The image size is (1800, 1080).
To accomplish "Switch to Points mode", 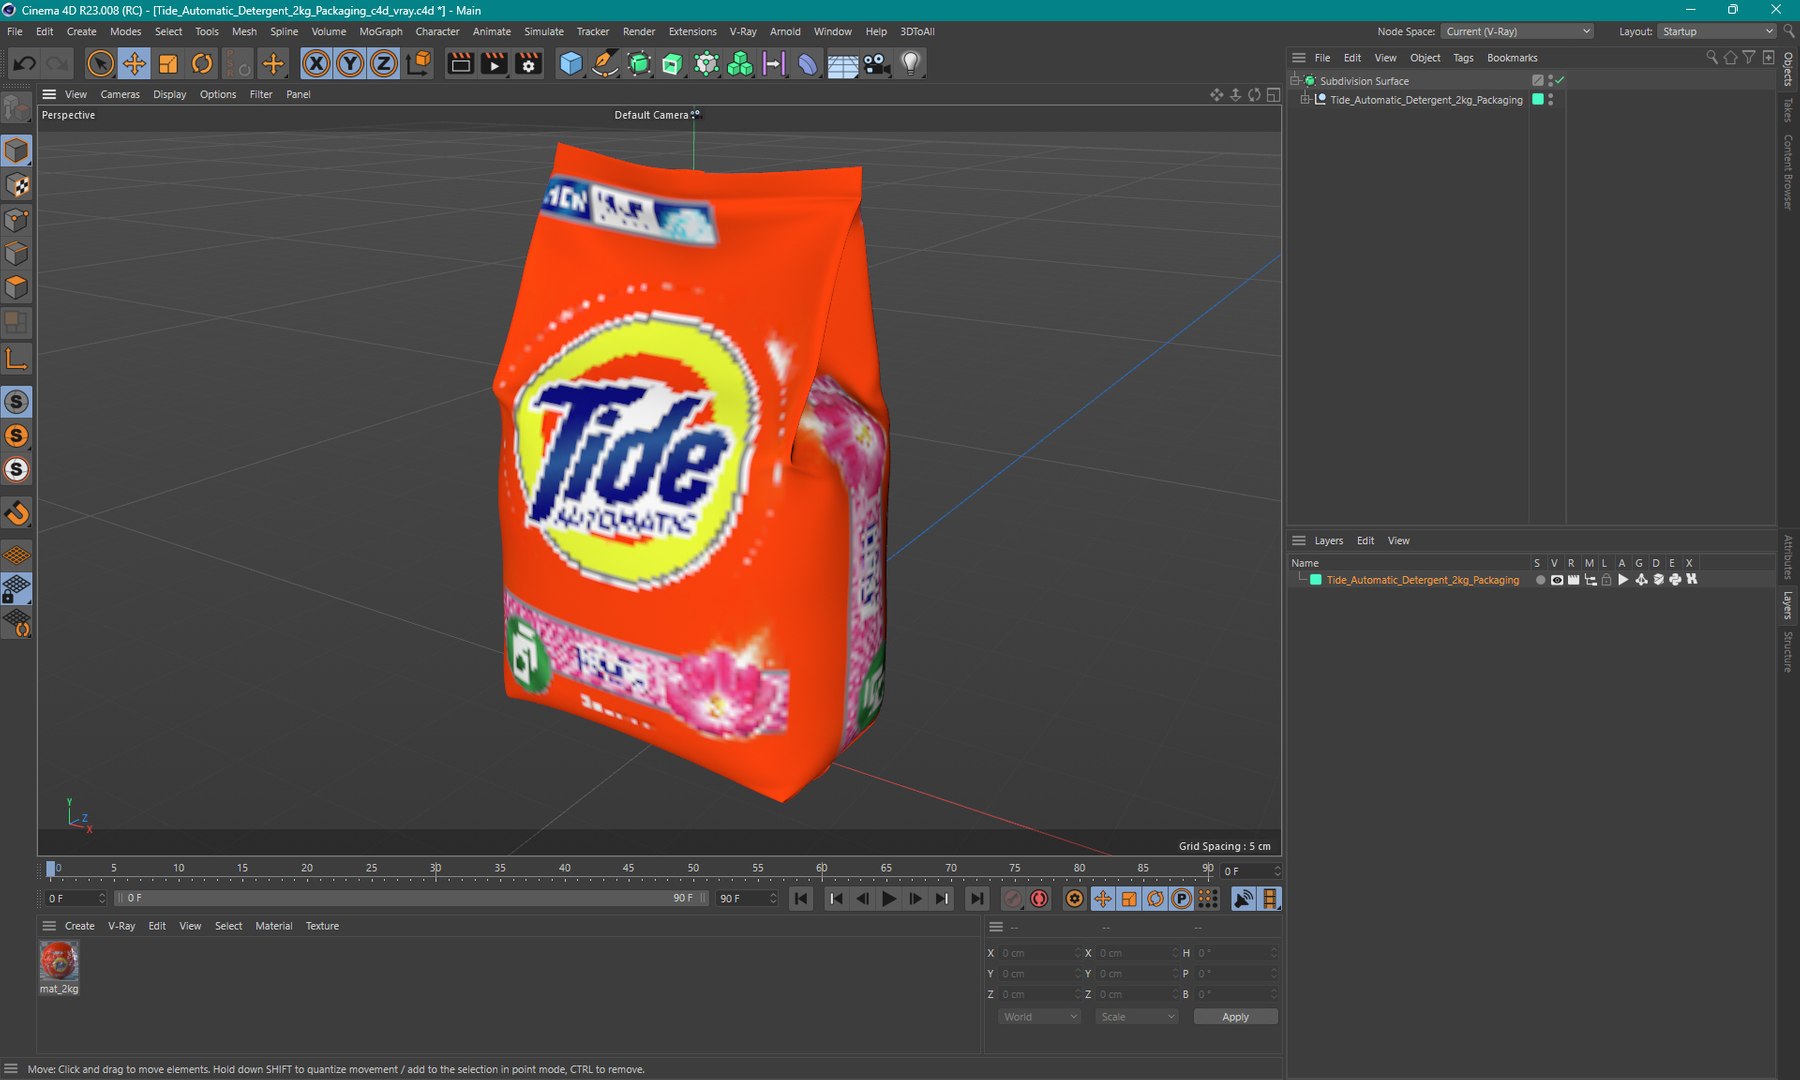I will 17,220.
